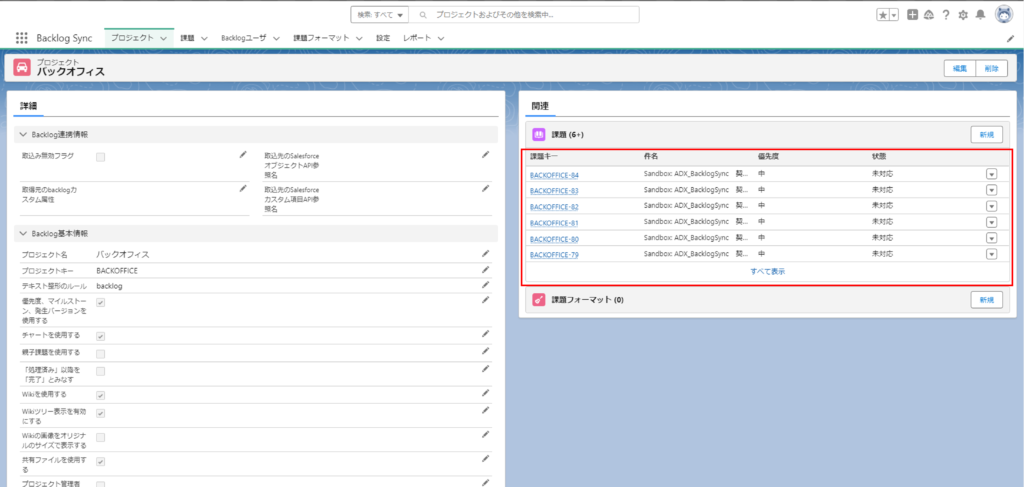Click the 削除 button
This screenshot has width=1024, height=487.
tap(991, 68)
